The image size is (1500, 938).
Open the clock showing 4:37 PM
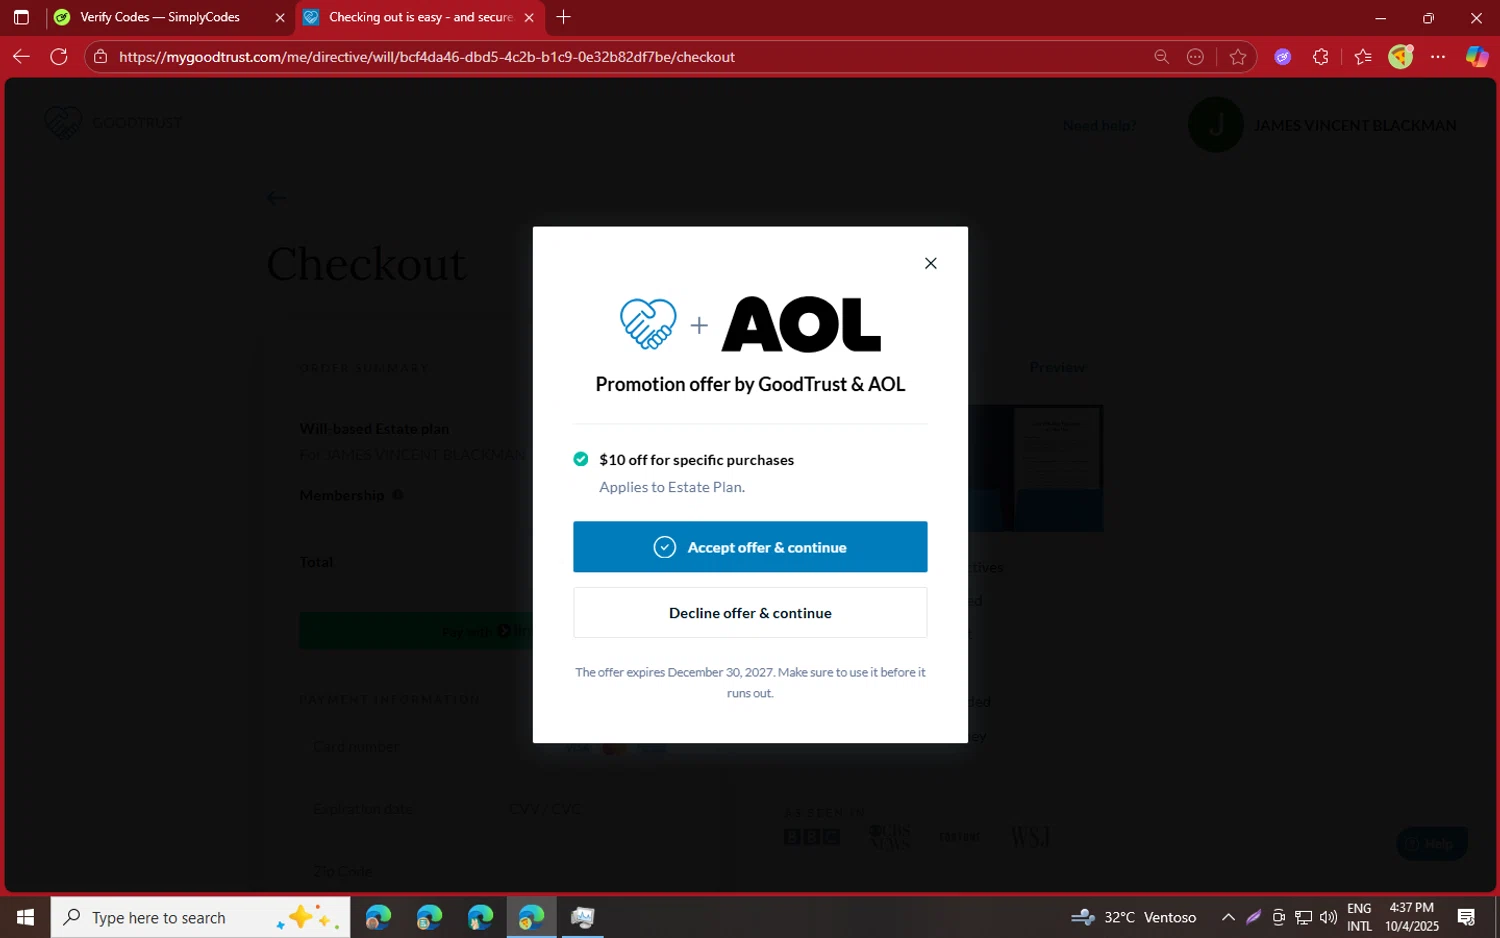[1412, 917]
